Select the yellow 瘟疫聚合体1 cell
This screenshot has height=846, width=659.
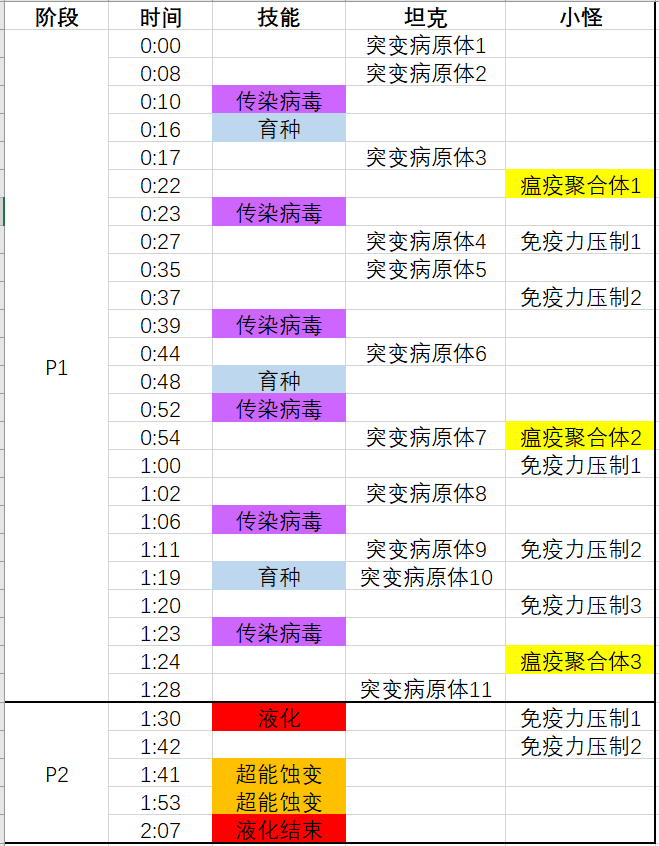click(581, 185)
